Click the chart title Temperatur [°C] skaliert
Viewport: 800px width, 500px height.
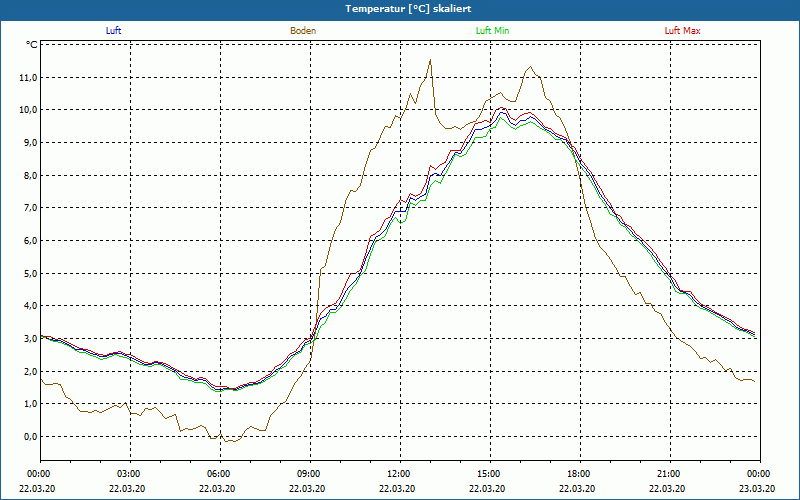[408, 9]
